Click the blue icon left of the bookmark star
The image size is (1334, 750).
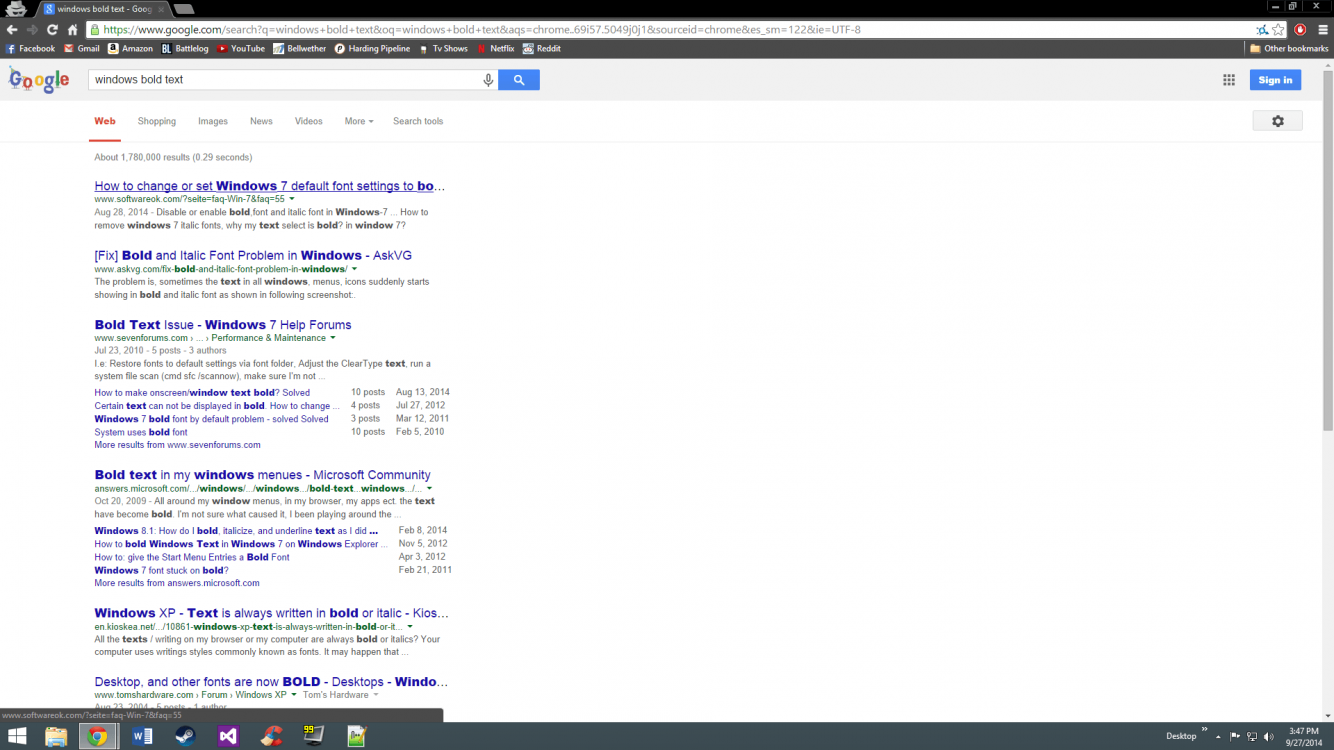1262,30
